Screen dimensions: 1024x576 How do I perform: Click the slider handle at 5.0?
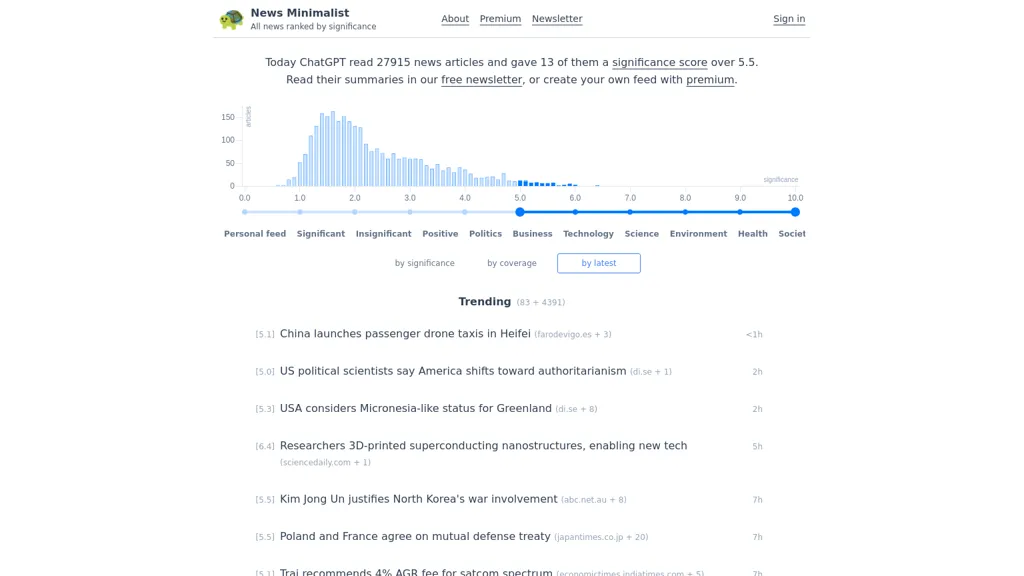pyautogui.click(x=520, y=212)
